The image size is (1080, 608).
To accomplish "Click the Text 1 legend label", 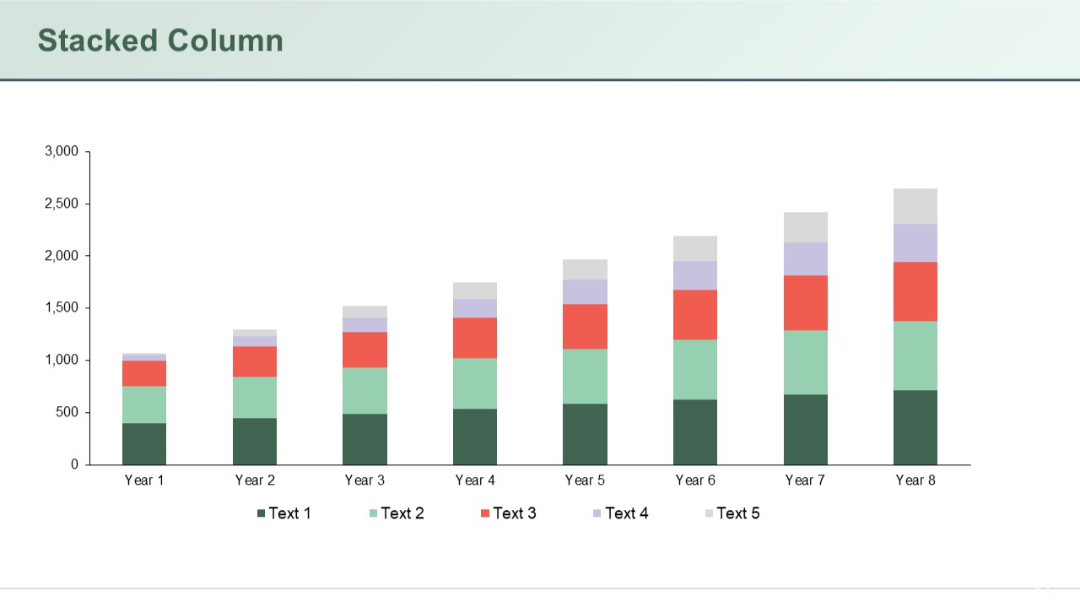I will (290, 513).
